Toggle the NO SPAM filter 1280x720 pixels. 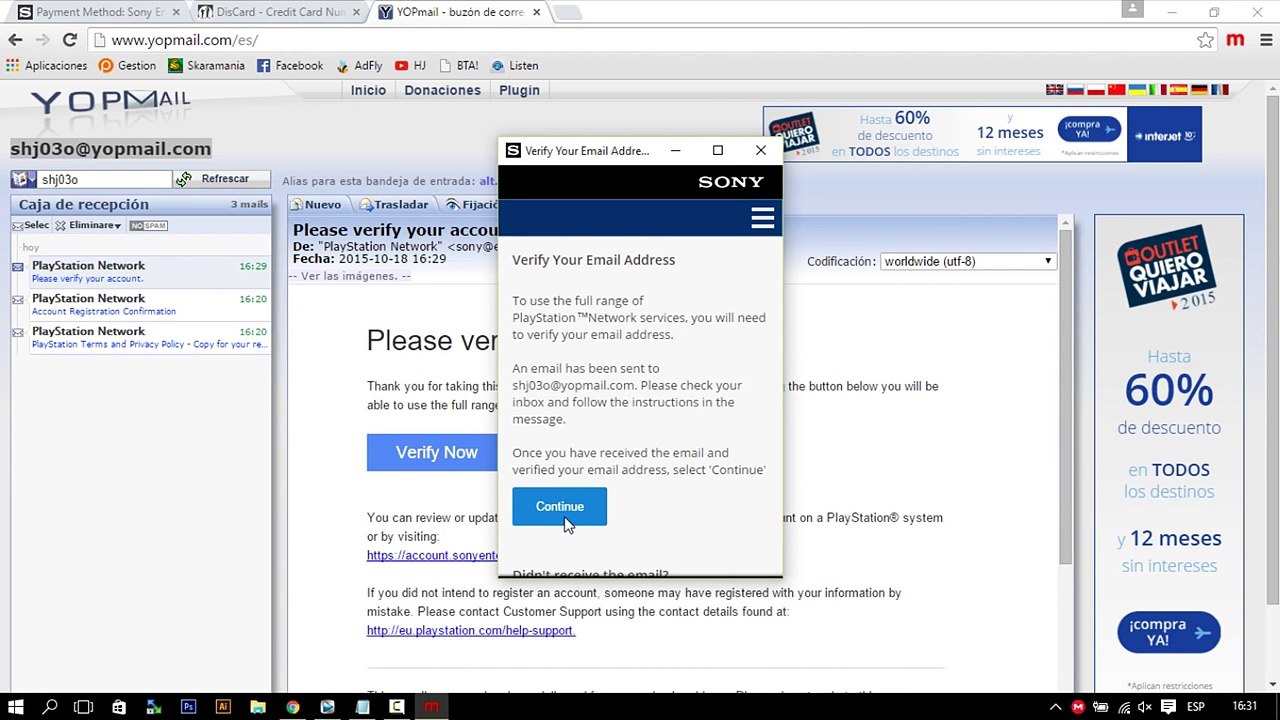point(148,225)
